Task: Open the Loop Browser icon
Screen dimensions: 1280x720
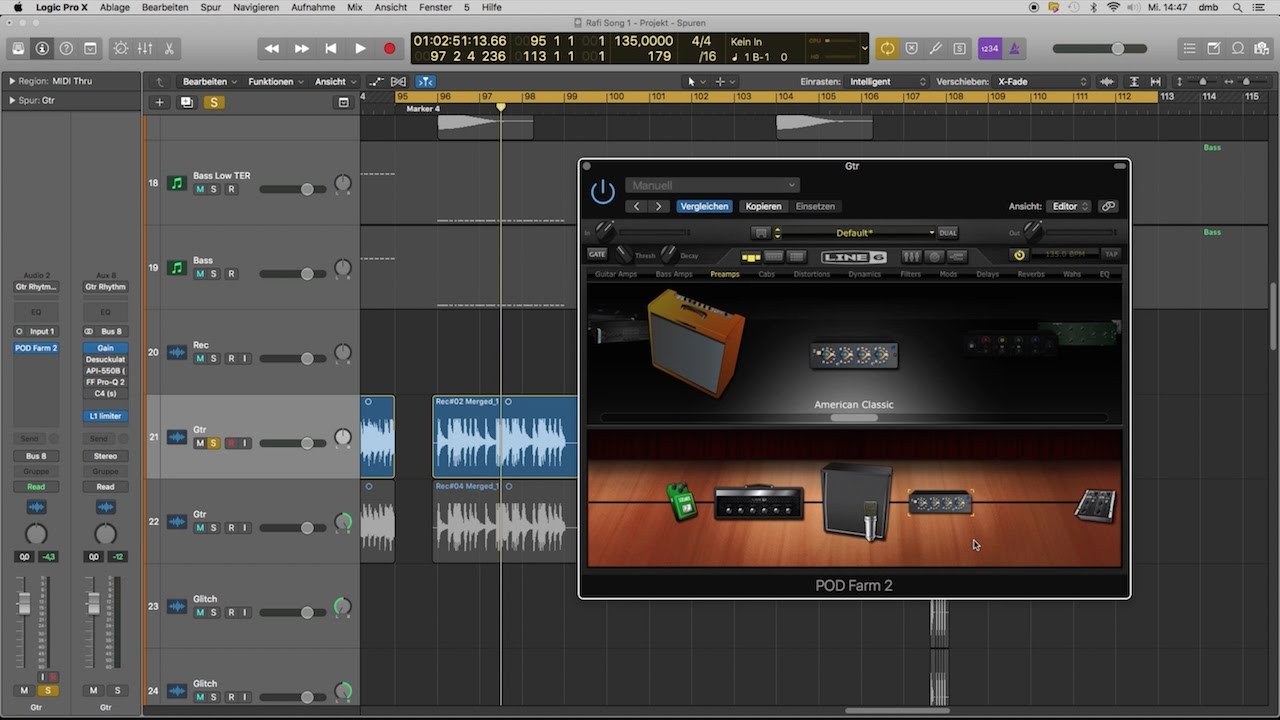Action: [1238, 48]
